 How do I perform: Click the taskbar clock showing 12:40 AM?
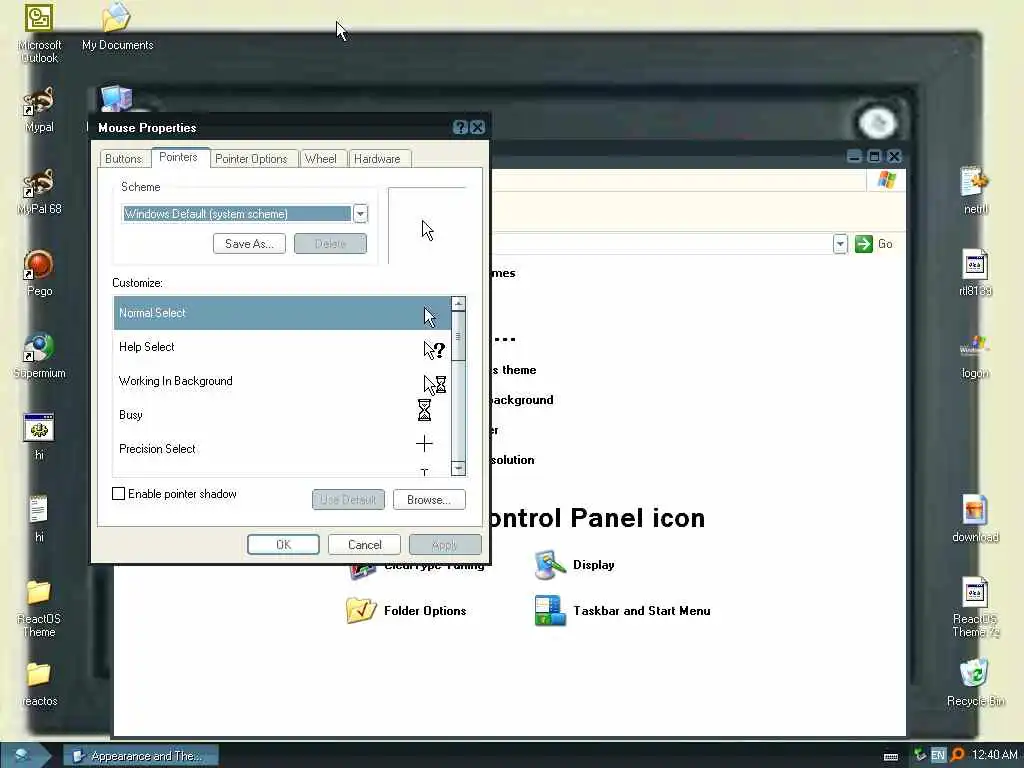[x=994, y=755]
